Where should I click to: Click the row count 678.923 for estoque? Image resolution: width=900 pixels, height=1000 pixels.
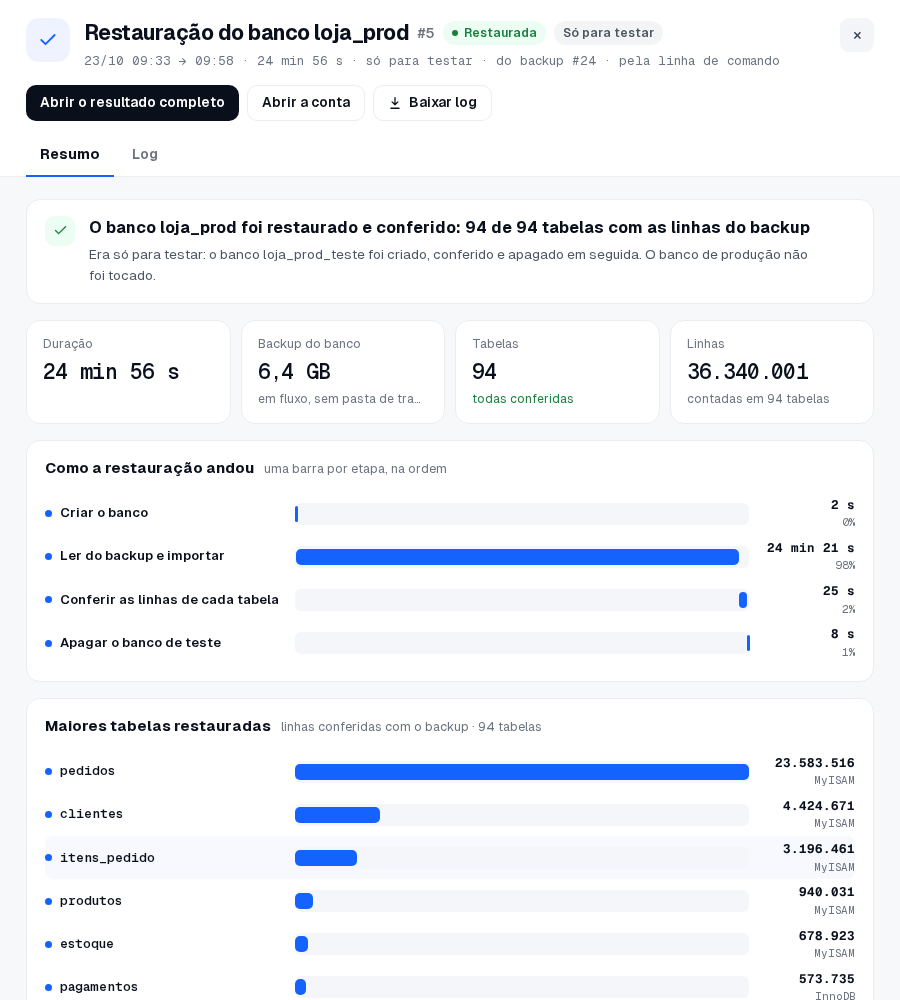coord(826,936)
